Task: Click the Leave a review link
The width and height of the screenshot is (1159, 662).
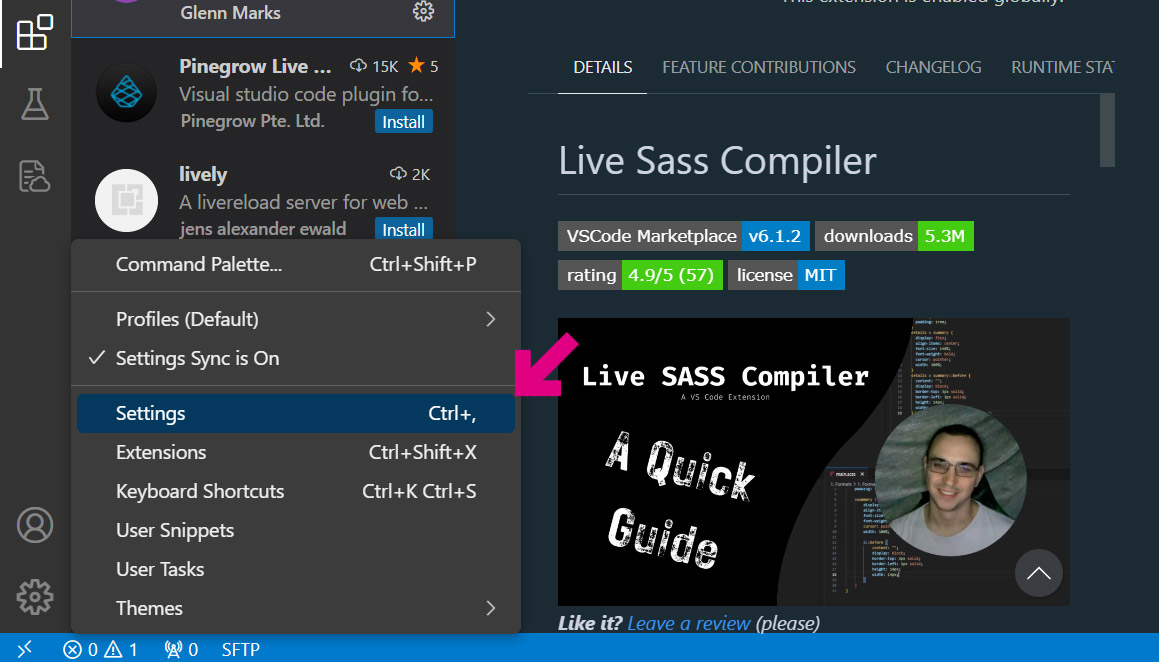Action: point(689,624)
